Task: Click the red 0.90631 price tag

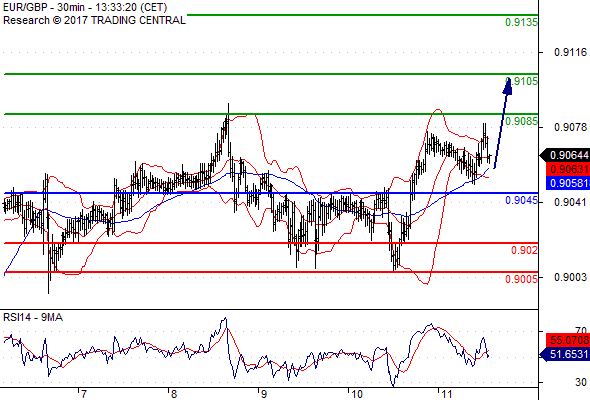Action: (567, 169)
